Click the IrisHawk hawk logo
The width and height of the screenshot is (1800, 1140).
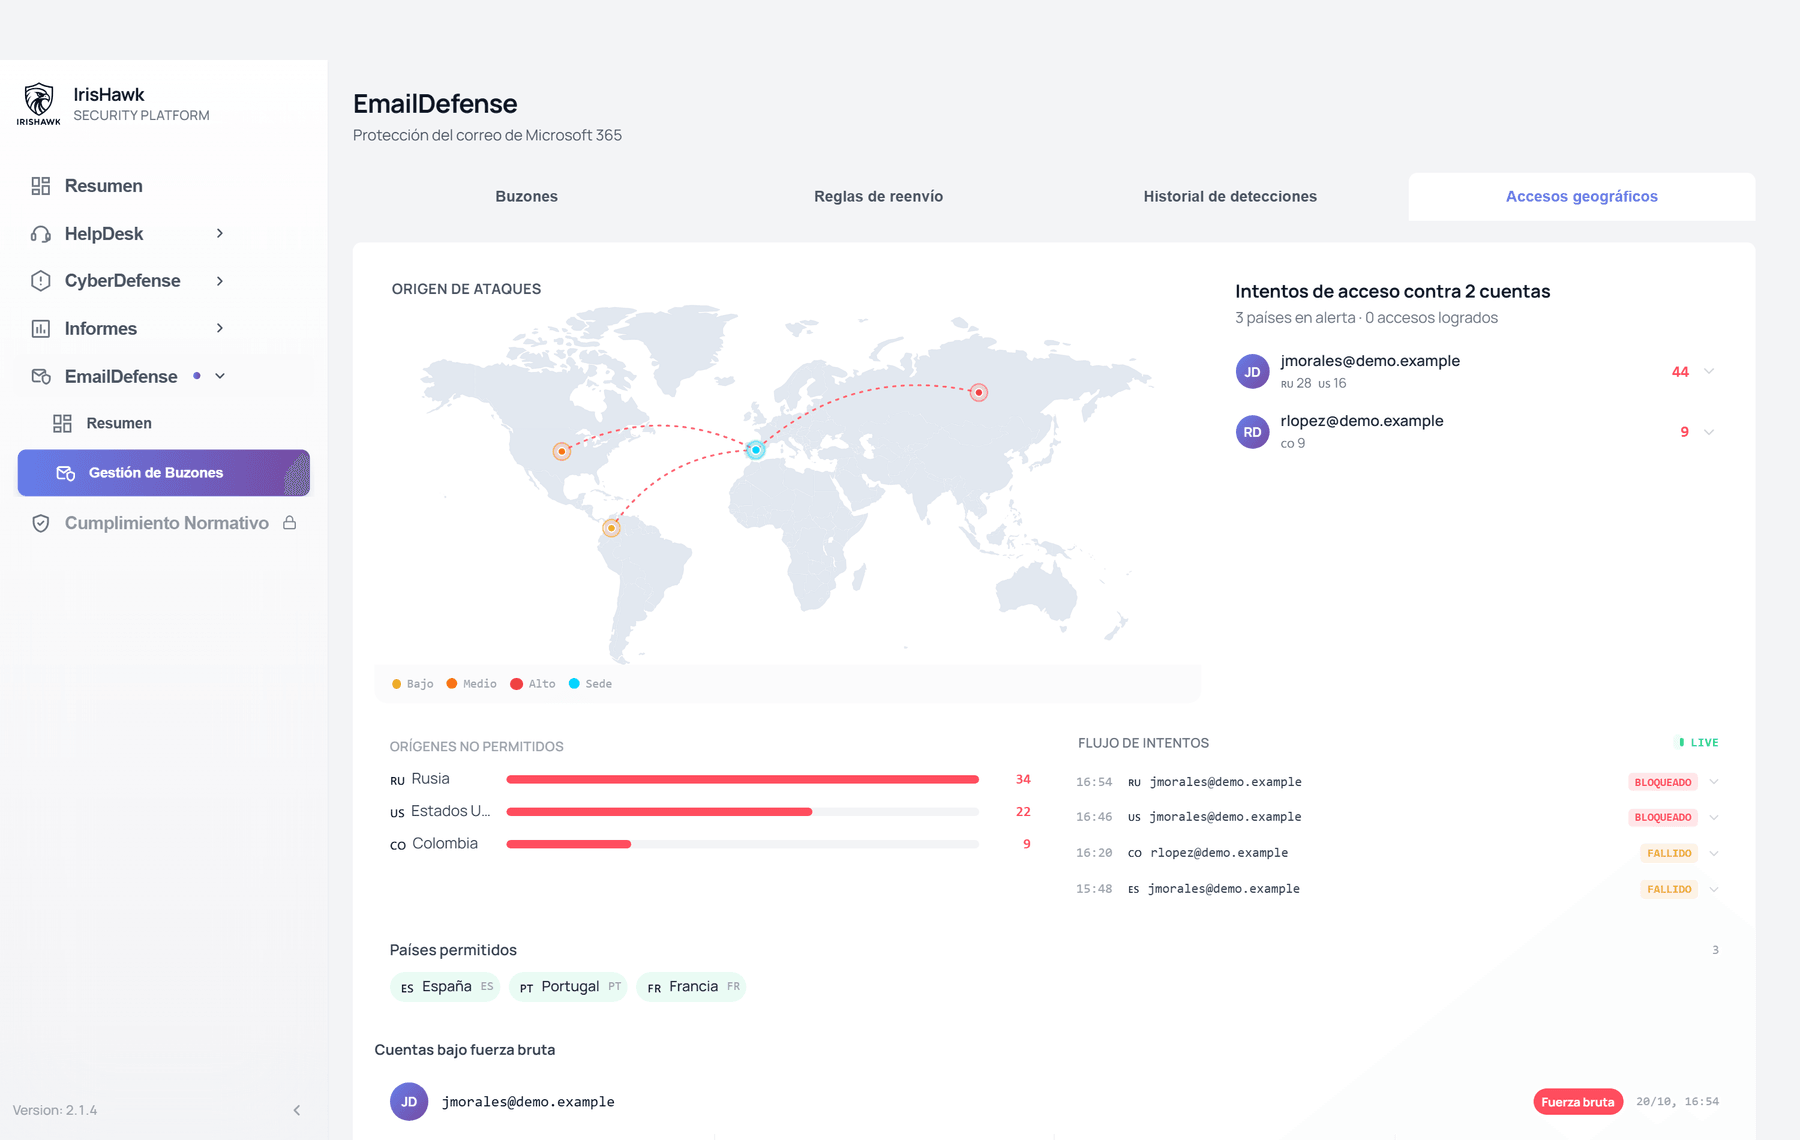click(x=39, y=104)
